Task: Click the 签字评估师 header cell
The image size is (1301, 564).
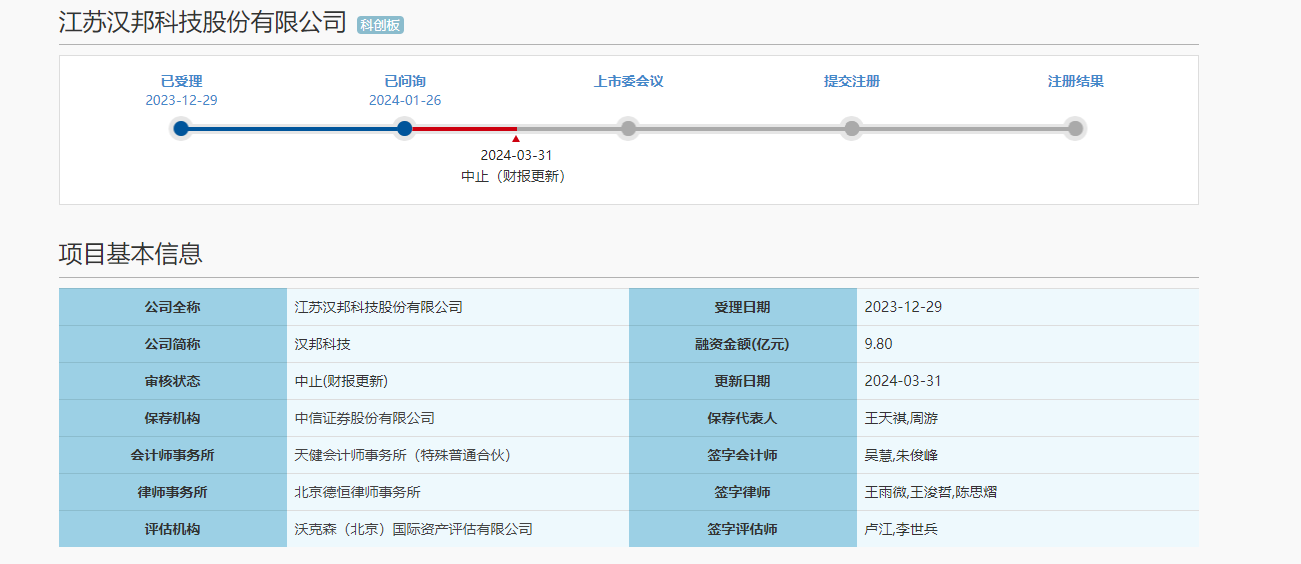Action: (x=743, y=529)
